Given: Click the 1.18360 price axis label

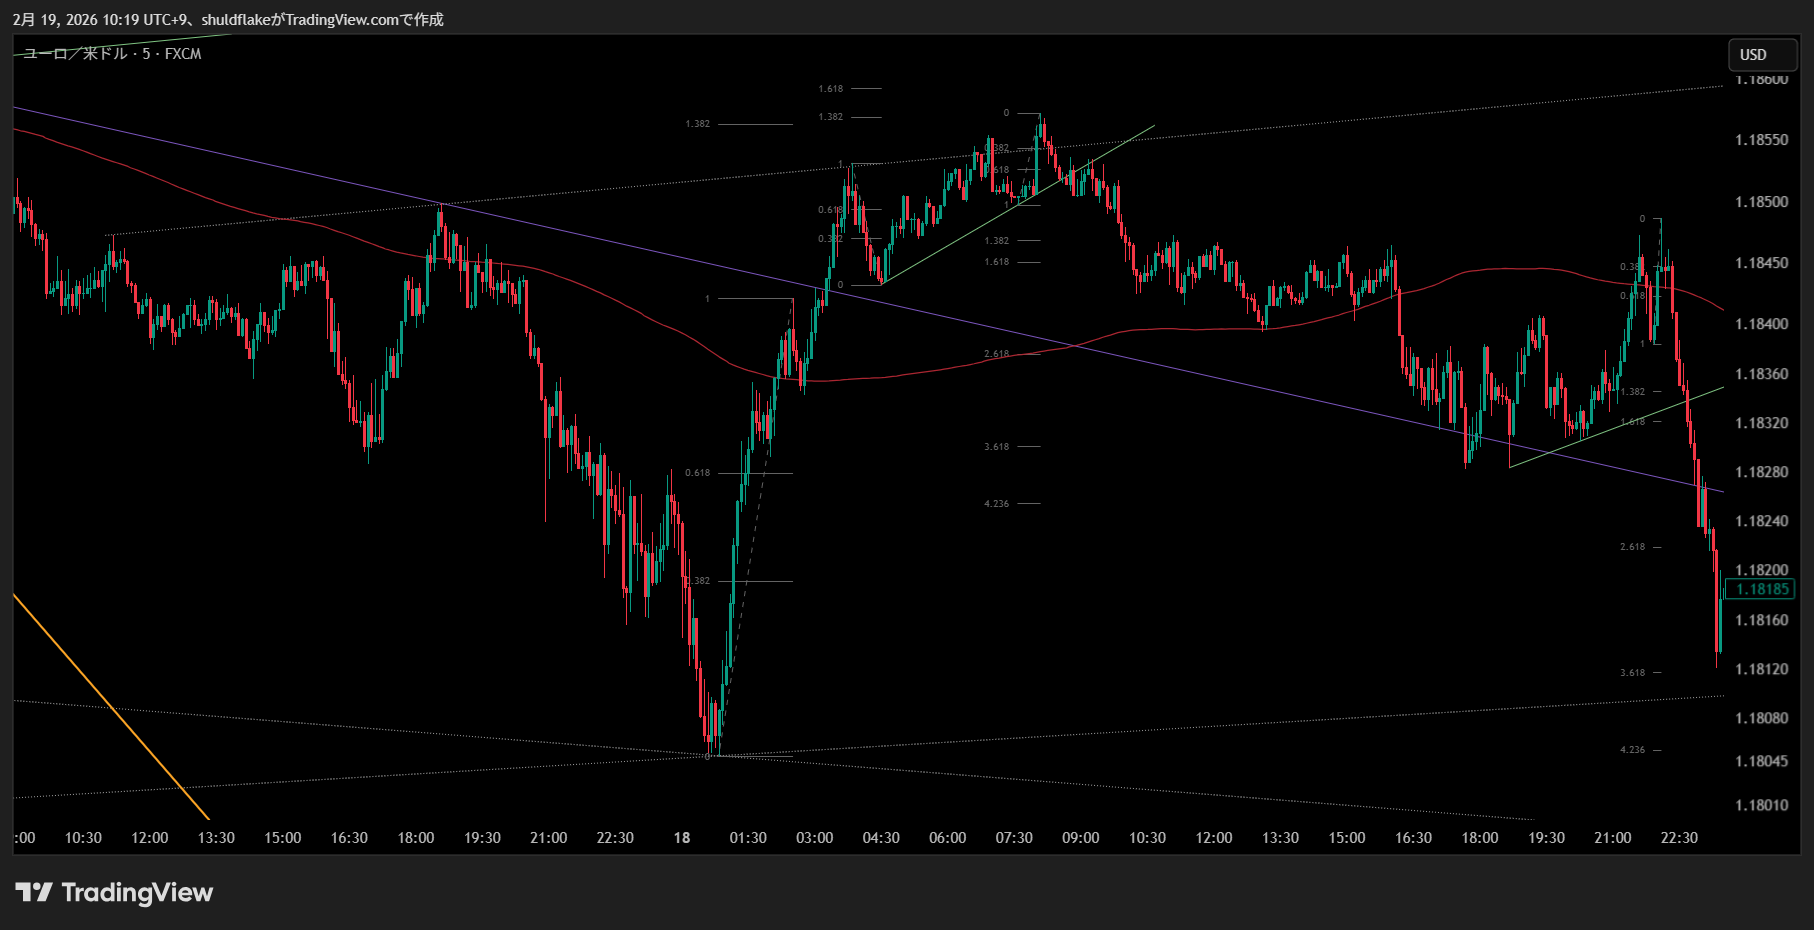Looking at the screenshot, I should [x=1761, y=374].
